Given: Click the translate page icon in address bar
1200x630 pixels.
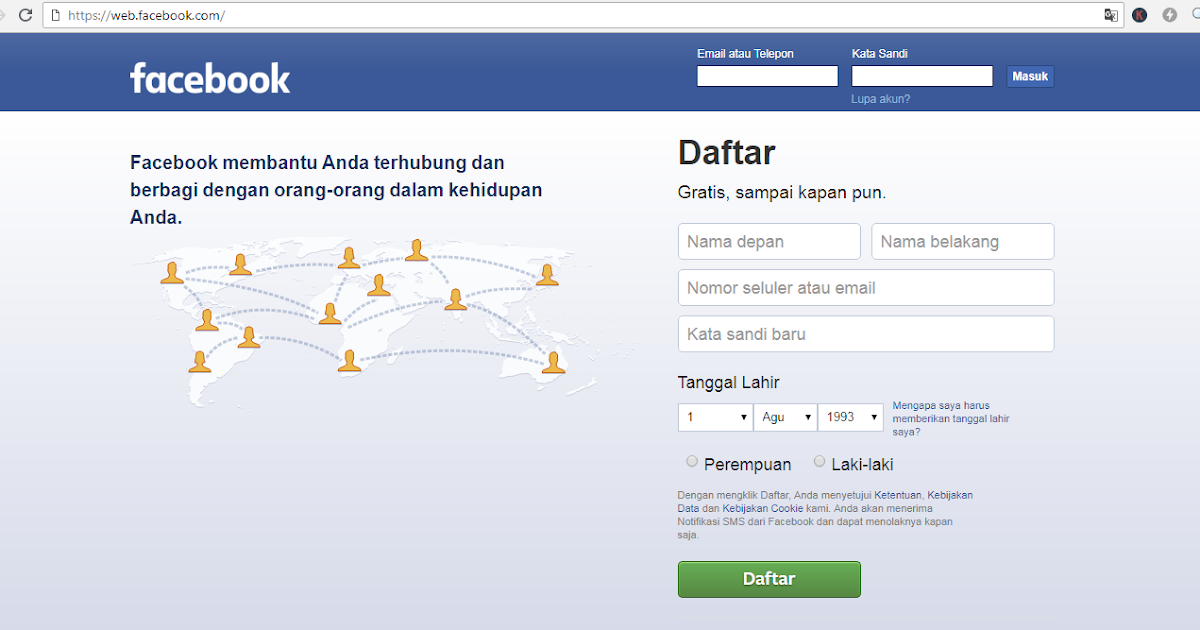Looking at the screenshot, I should click(x=1111, y=15).
